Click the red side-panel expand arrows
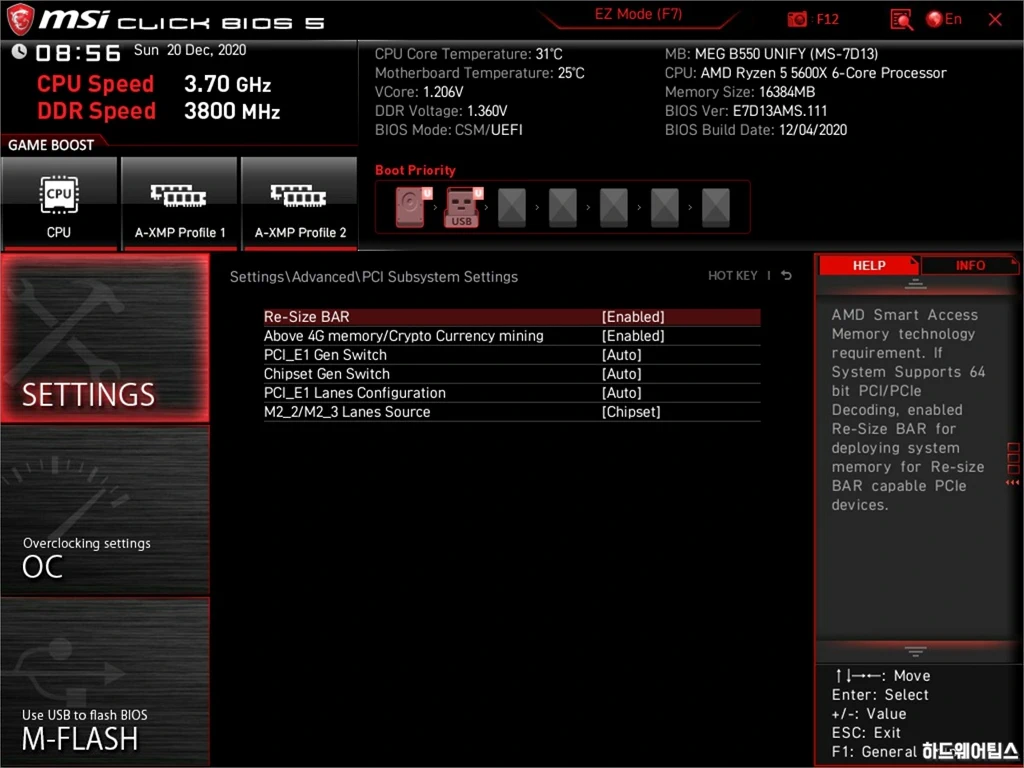1024x768 pixels. pos(1013,483)
